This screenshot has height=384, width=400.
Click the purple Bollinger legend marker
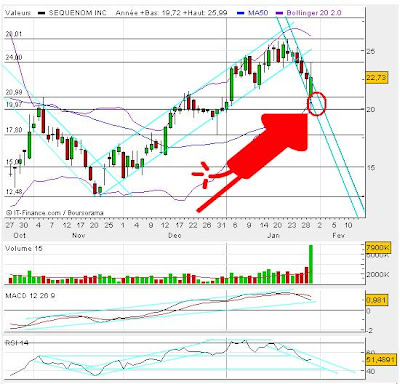pos(280,13)
